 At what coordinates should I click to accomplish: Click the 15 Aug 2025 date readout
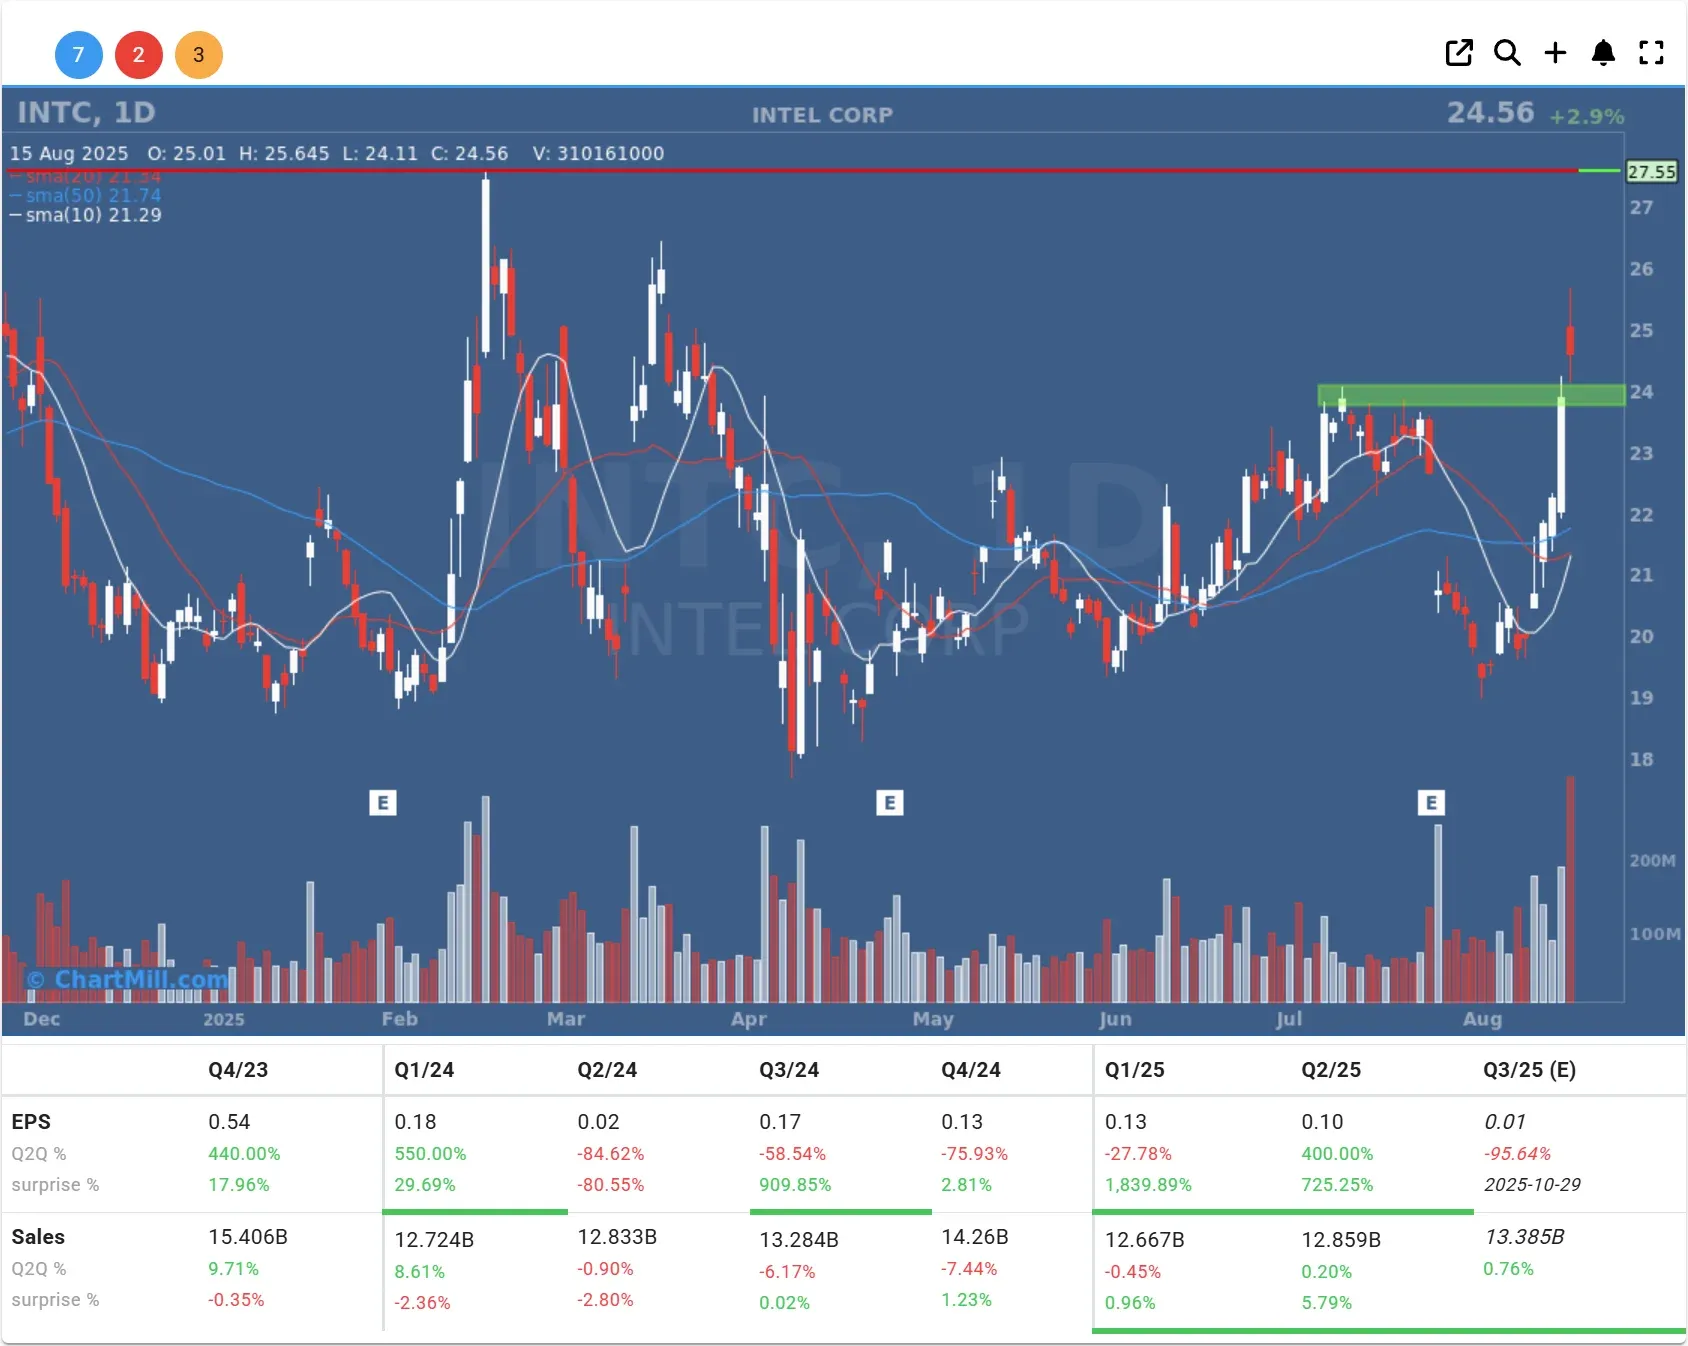point(69,153)
